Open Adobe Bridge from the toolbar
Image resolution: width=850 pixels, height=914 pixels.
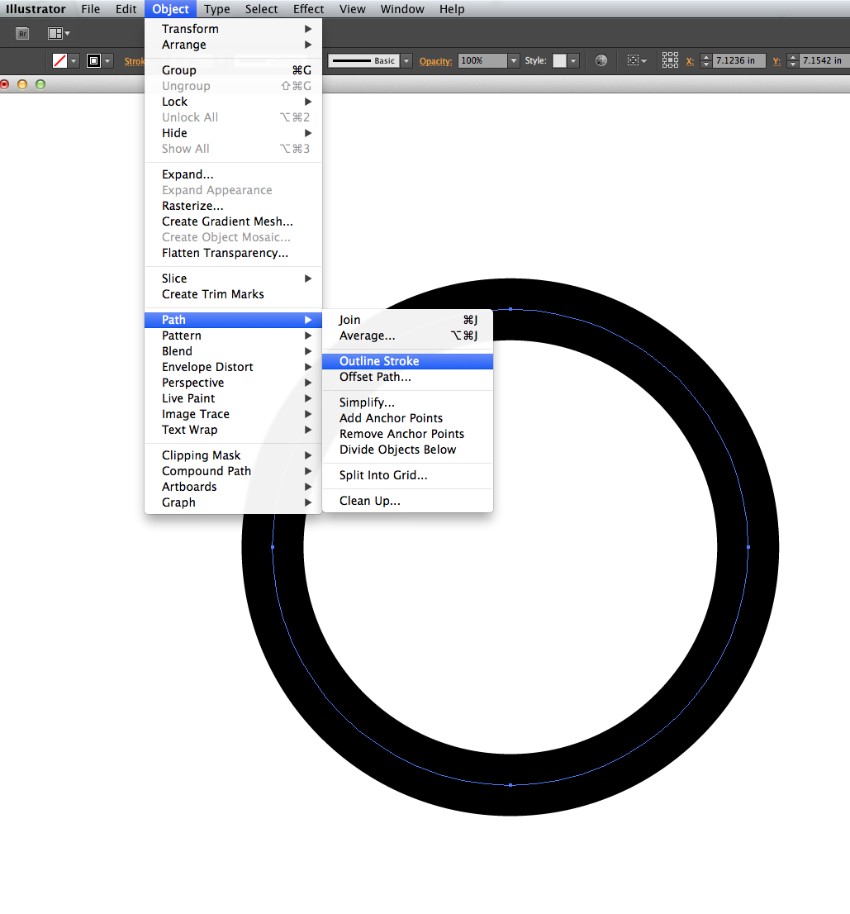23,33
